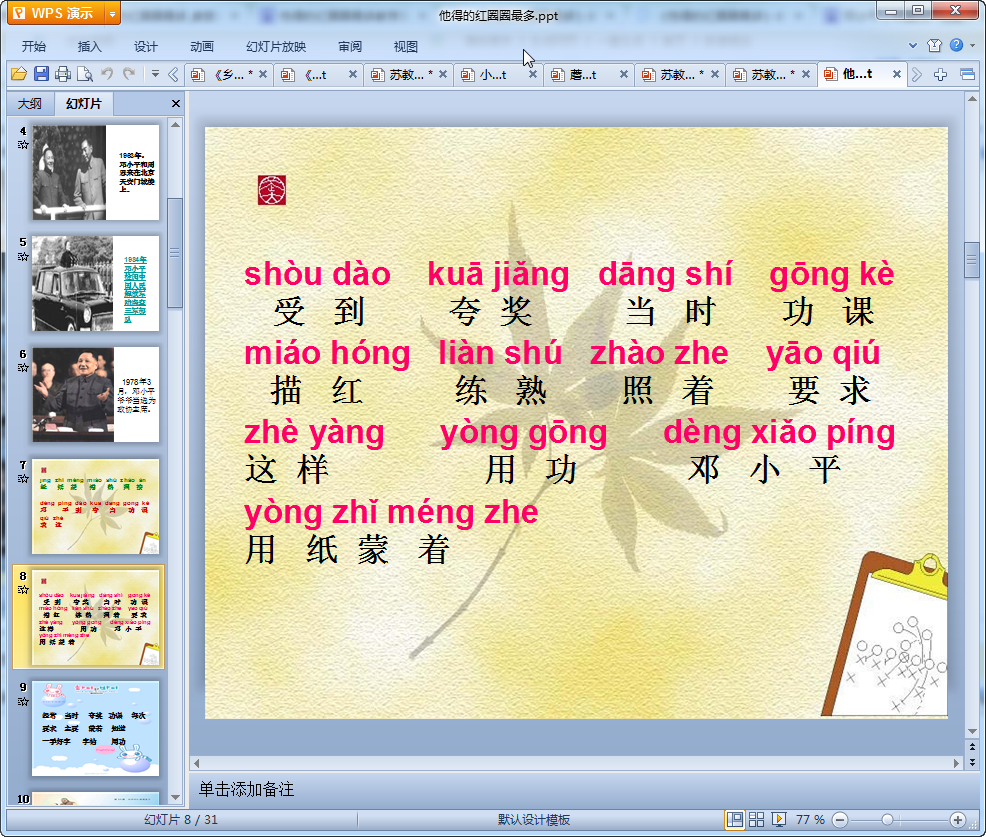
Task: Open the small dropdown arrow beside help icon
Action: click(x=972, y=45)
